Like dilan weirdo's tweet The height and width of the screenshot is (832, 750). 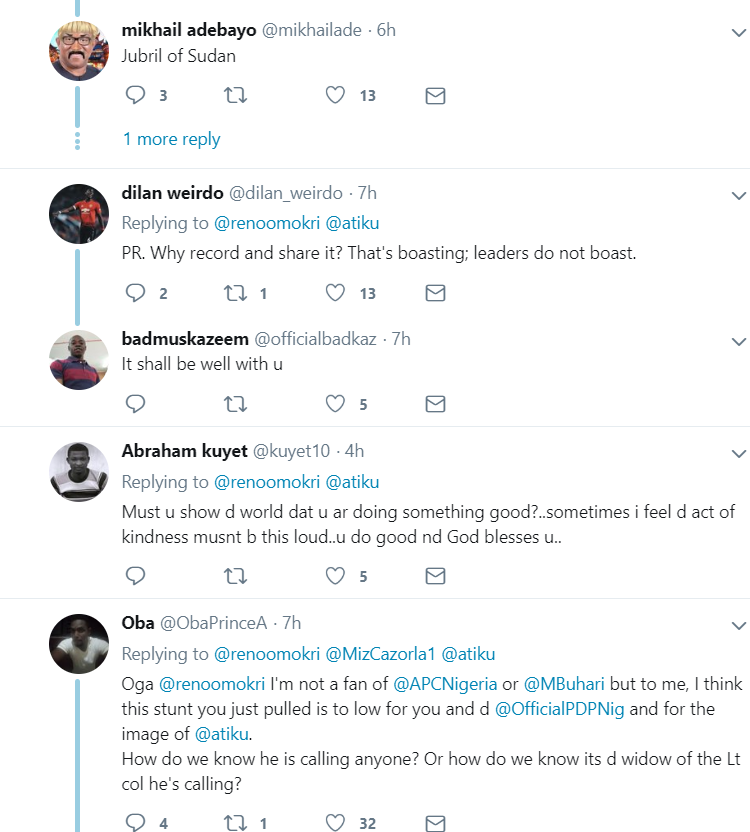(x=336, y=293)
